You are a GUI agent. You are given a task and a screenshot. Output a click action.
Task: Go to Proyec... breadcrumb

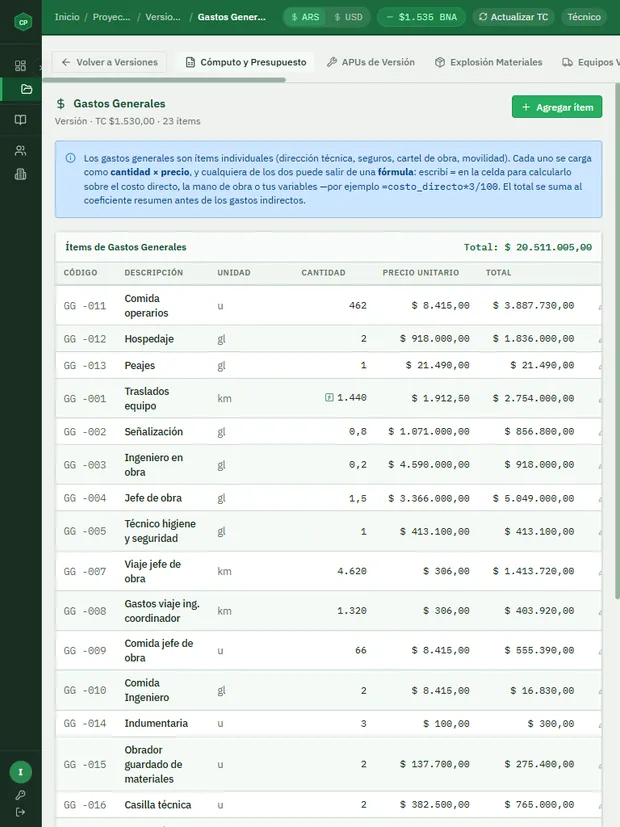pos(111,17)
